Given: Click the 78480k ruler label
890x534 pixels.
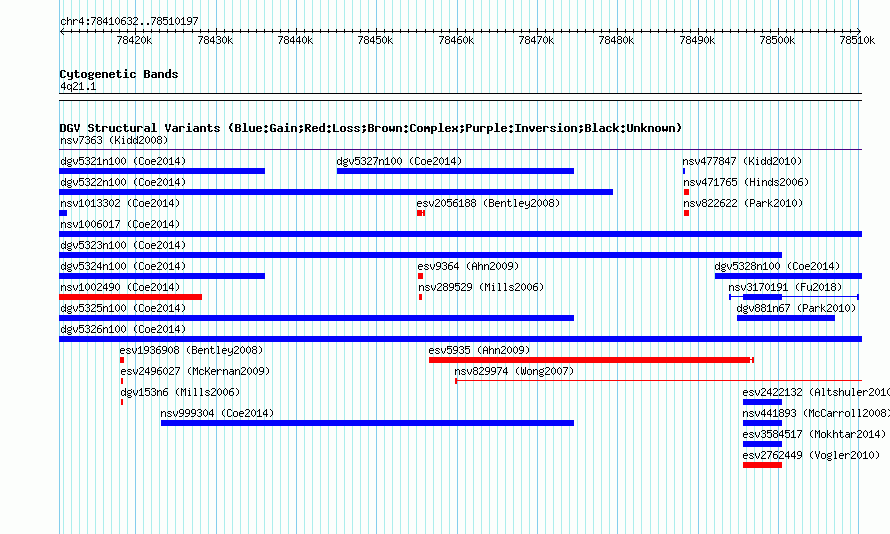Looking at the screenshot, I should (x=616, y=40).
